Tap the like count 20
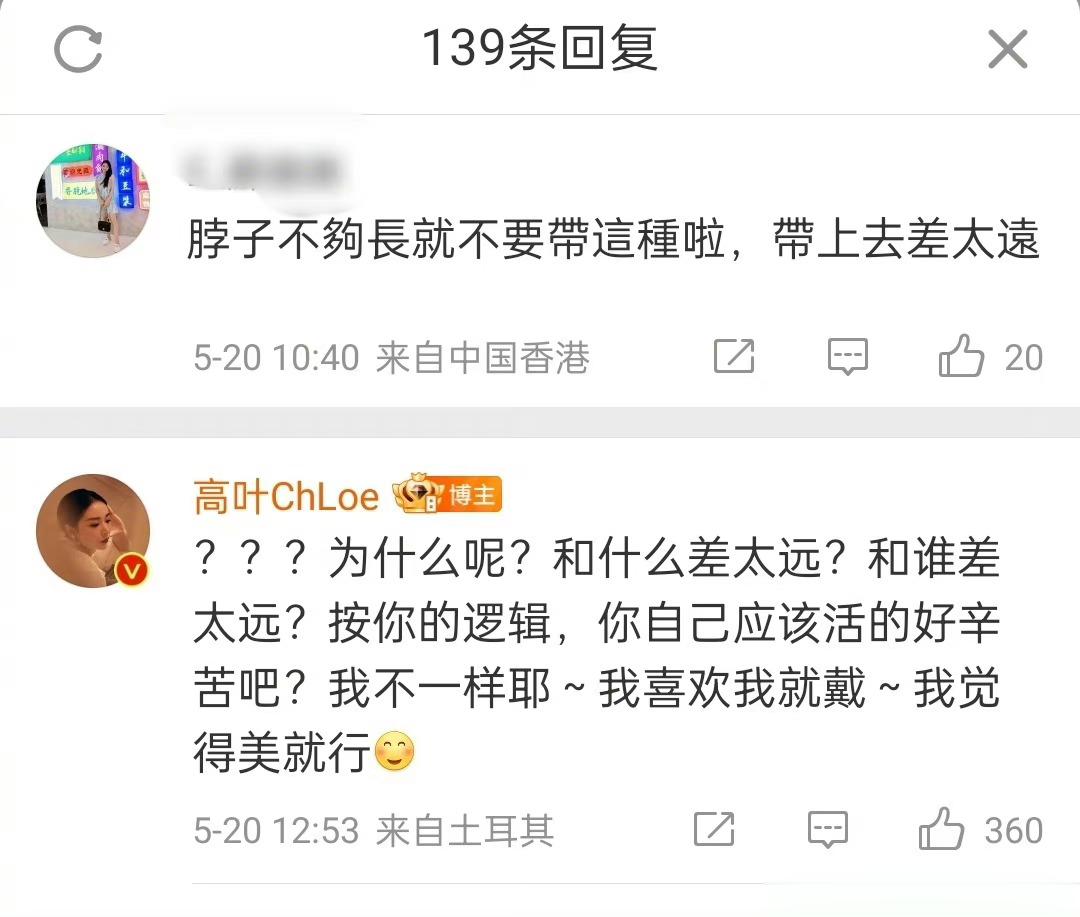Viewport: 1080px width, 917px height. (1024, 358)
